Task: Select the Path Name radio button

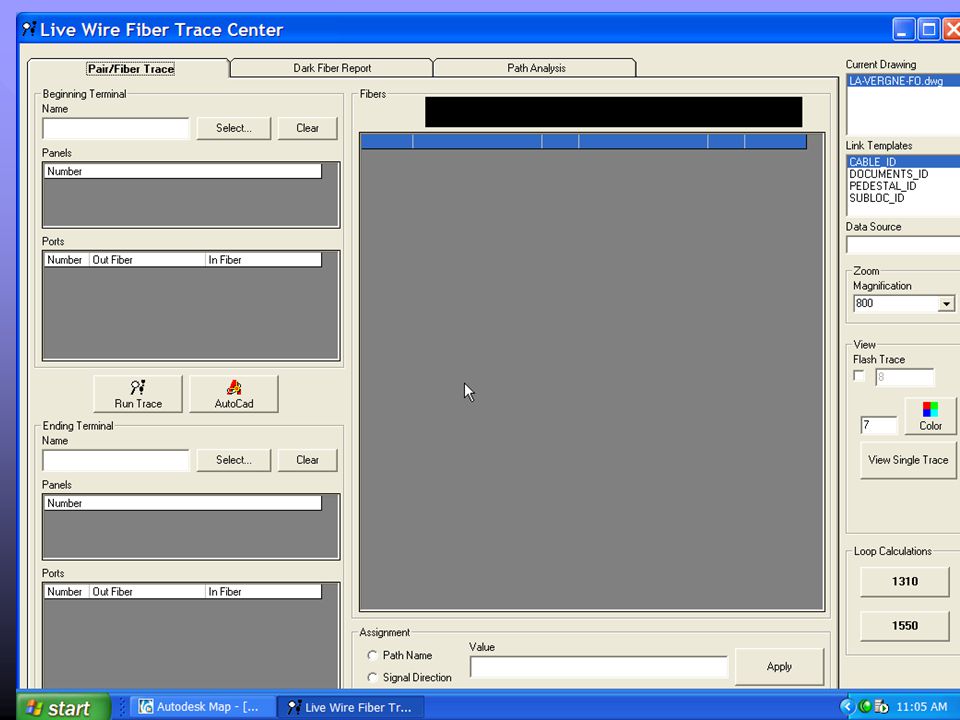Action: pos(372,655)
